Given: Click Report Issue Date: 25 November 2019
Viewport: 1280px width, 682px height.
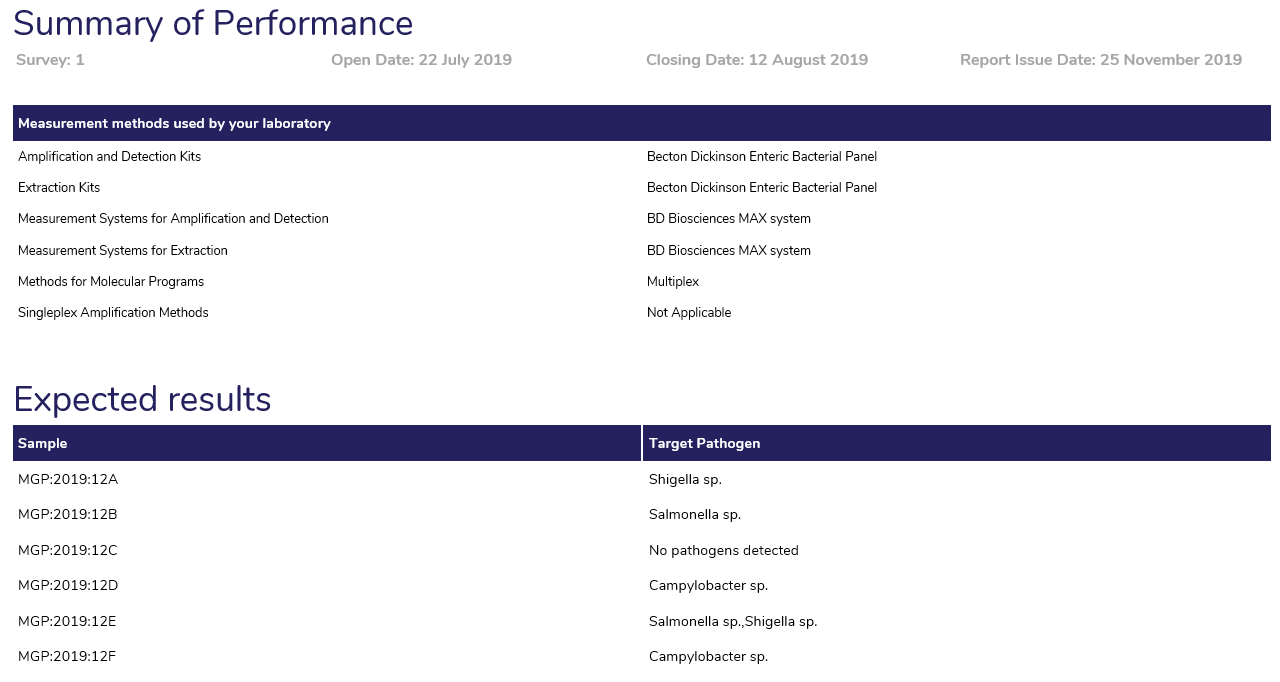Looking at the screenshot, I should click(1101, 60).
